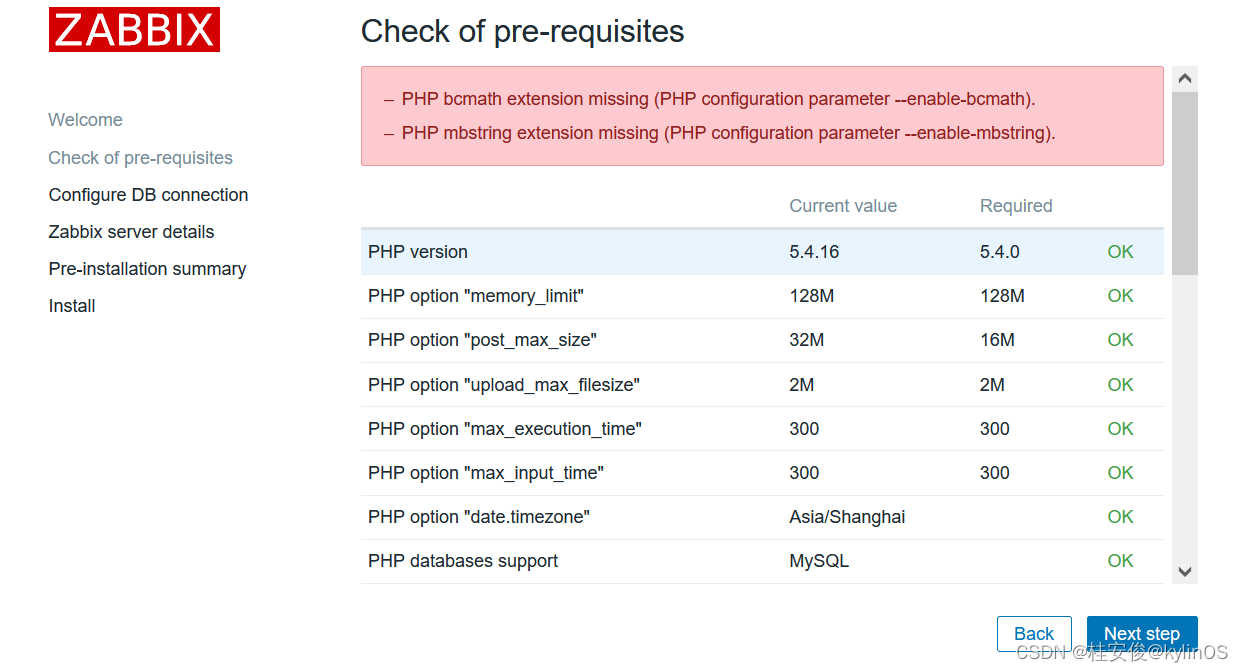The height and width of the screenshot is (672, 1243).
Task: Click the ZABBIX logo
Action: 134,30
